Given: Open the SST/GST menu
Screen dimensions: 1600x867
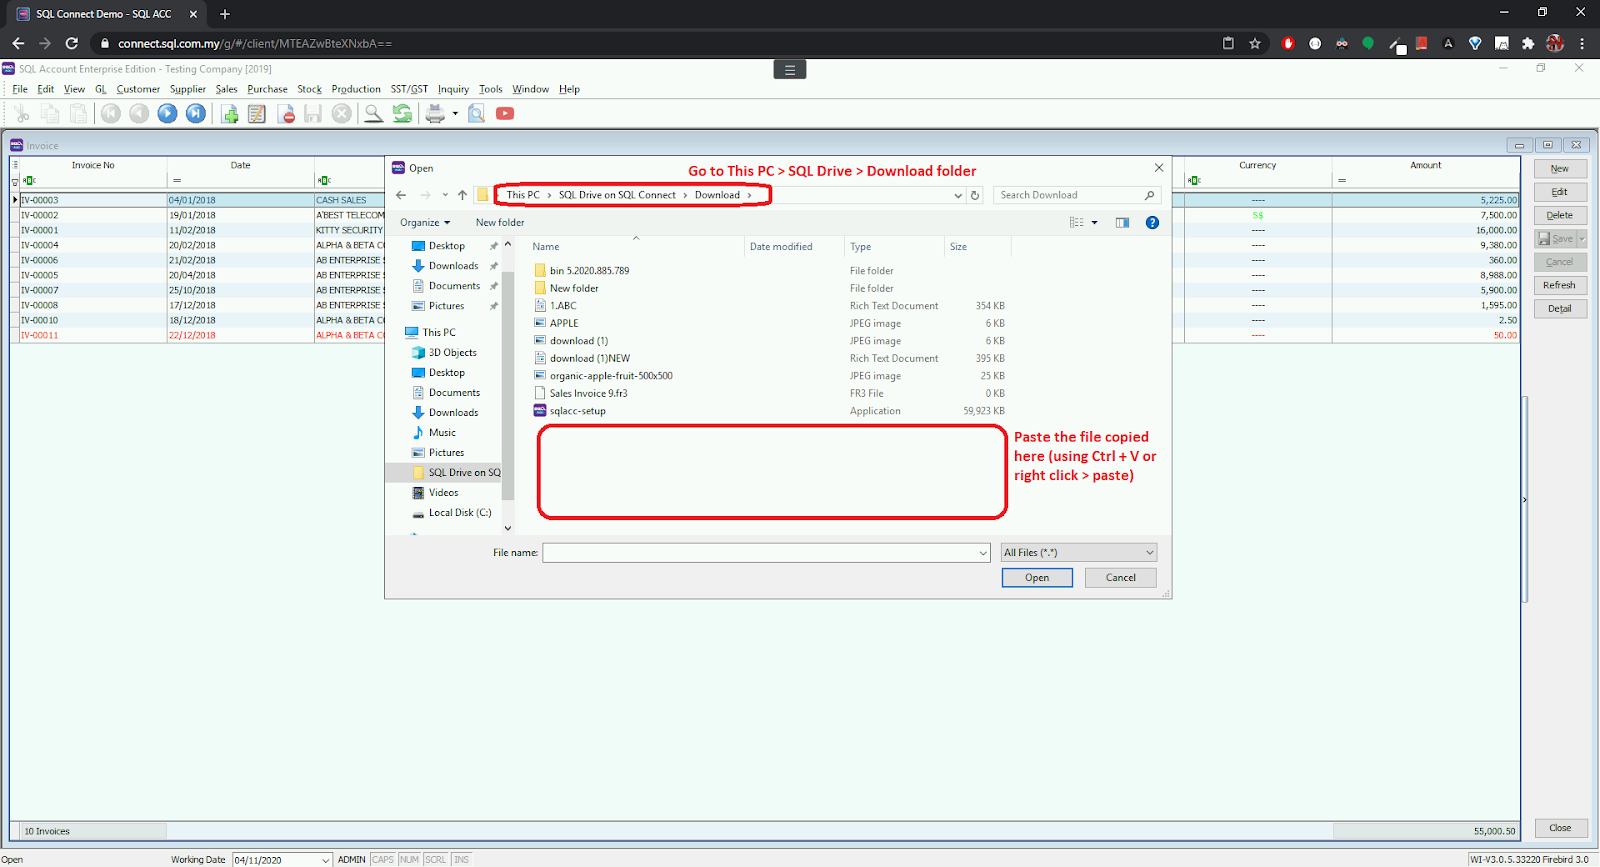Looking at the screenshot, I should pyautogui.click(x=409, y=89).
